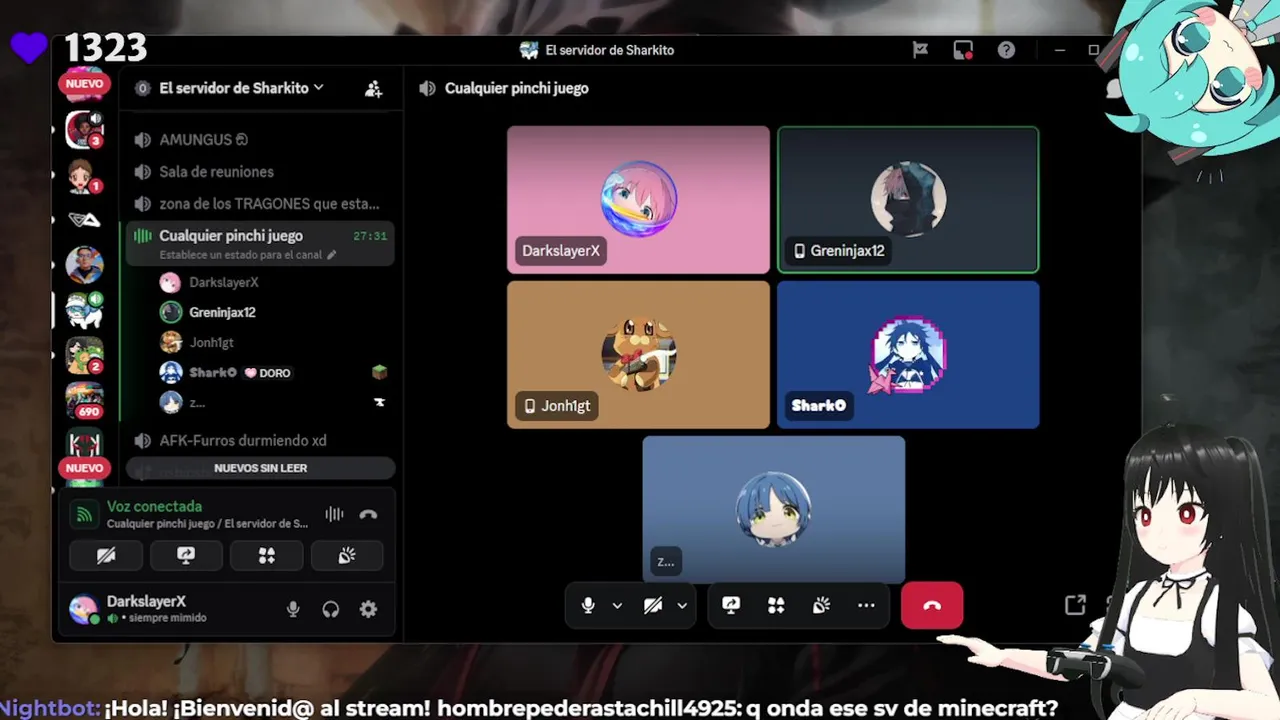The width and height of the screenshot is (1280, 720).
Task: Open the soundboard from the call bar
Action: (x=821, y=606)
